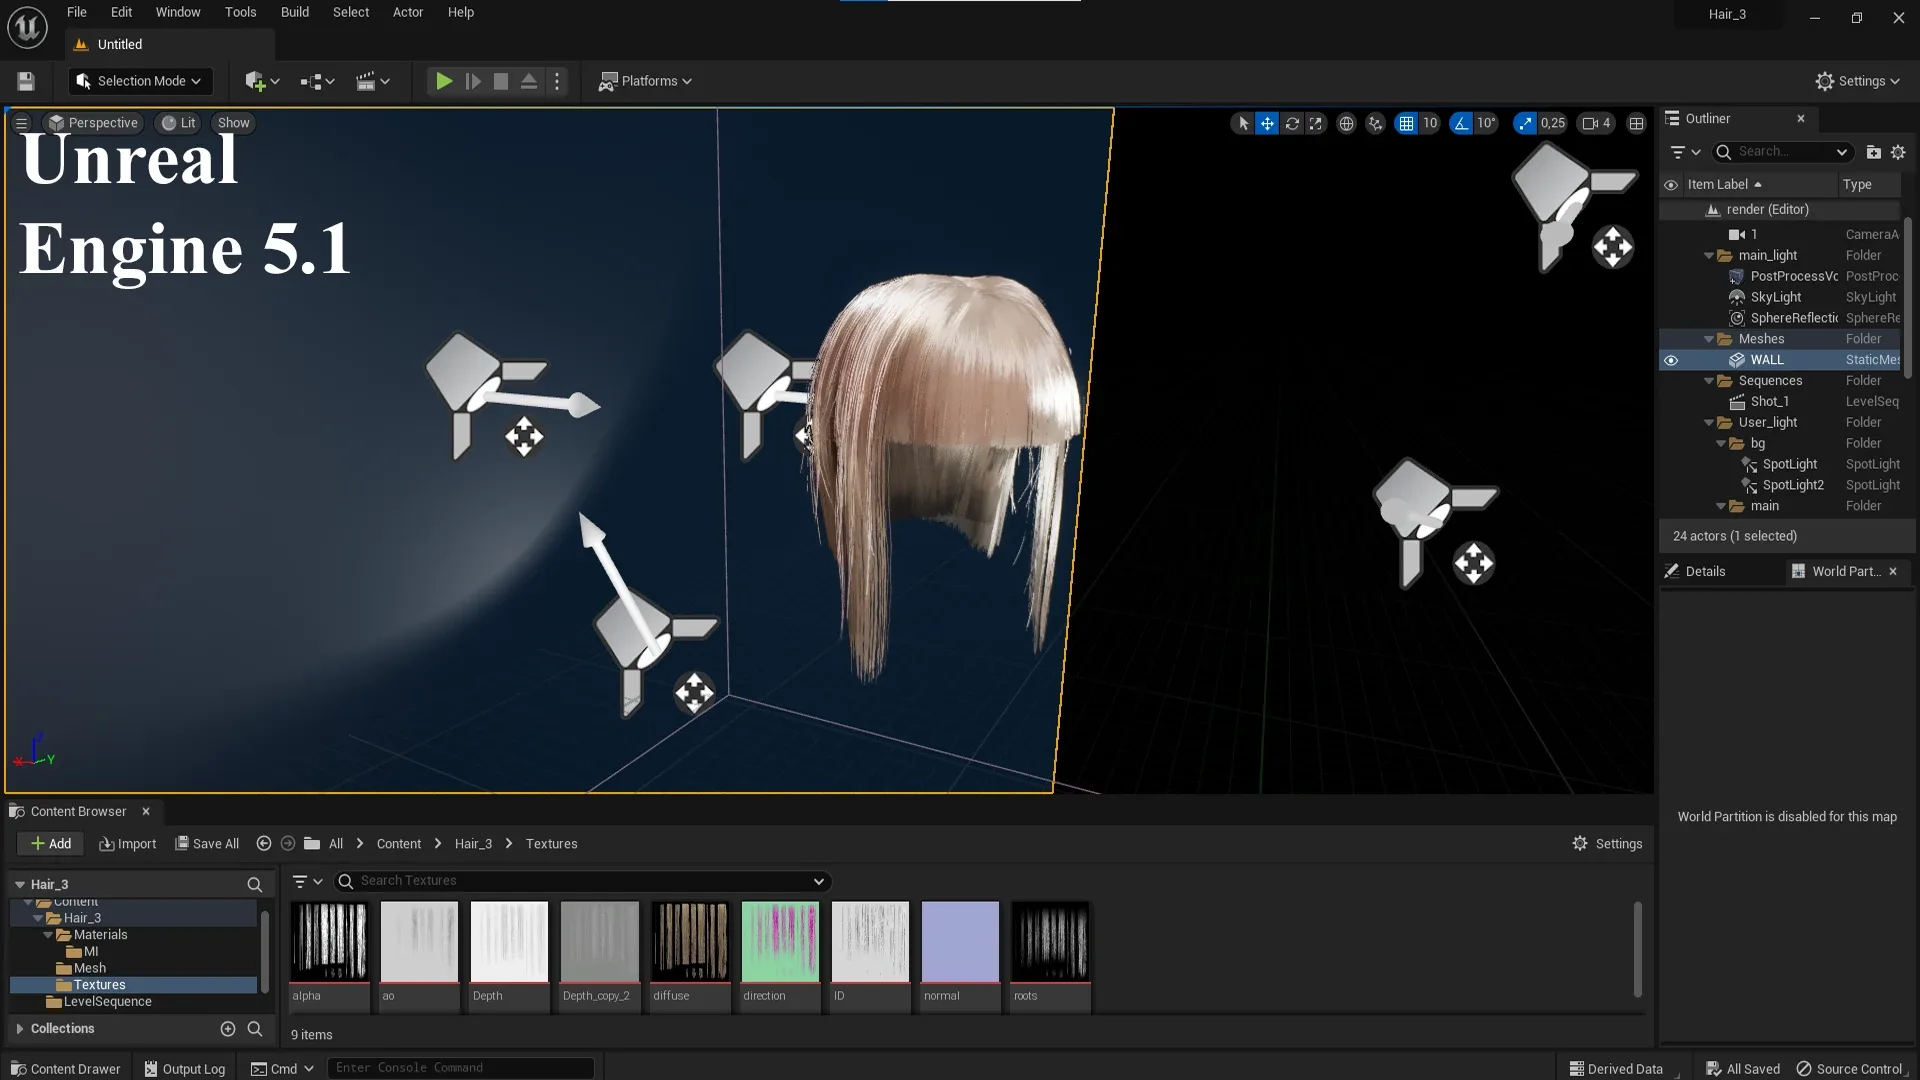Image resolution: width=1920 pixels, height=1080 pixels.
Task: Open the Build menu
Action: pos(294,12)
